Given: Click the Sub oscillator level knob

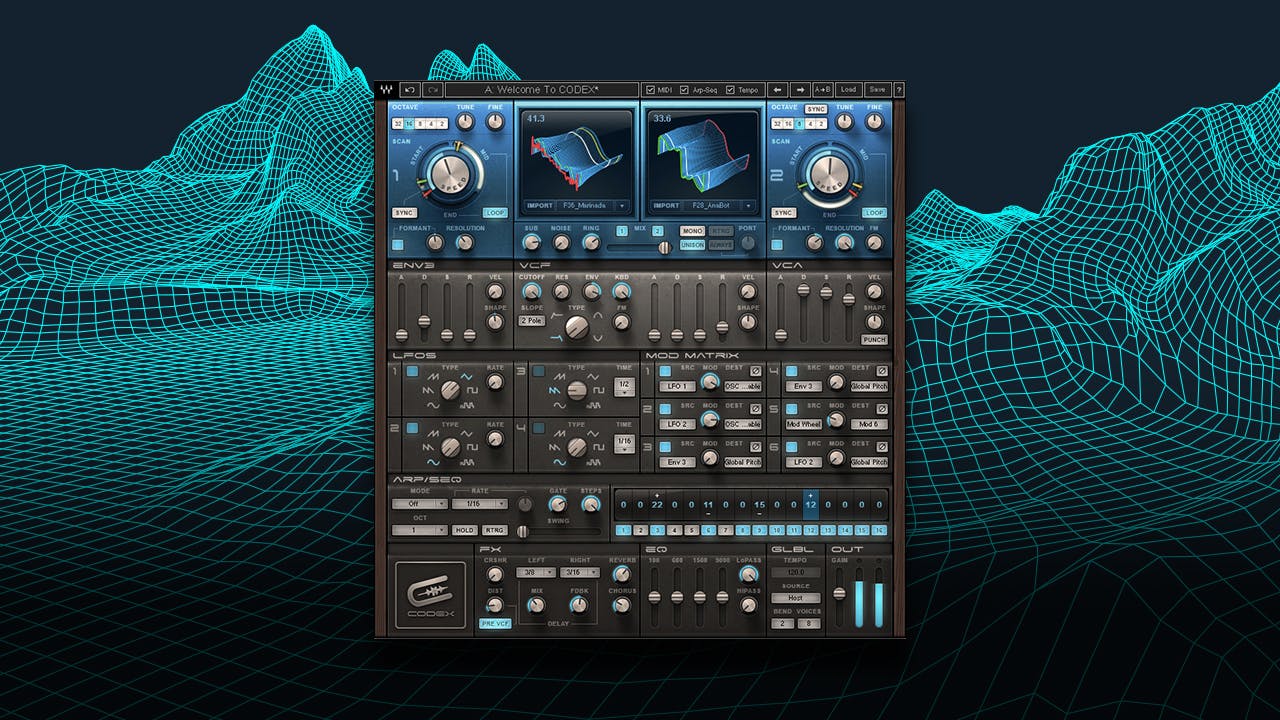Looking at the screenshot, I should pyautogui.click(x=532, y=242).
